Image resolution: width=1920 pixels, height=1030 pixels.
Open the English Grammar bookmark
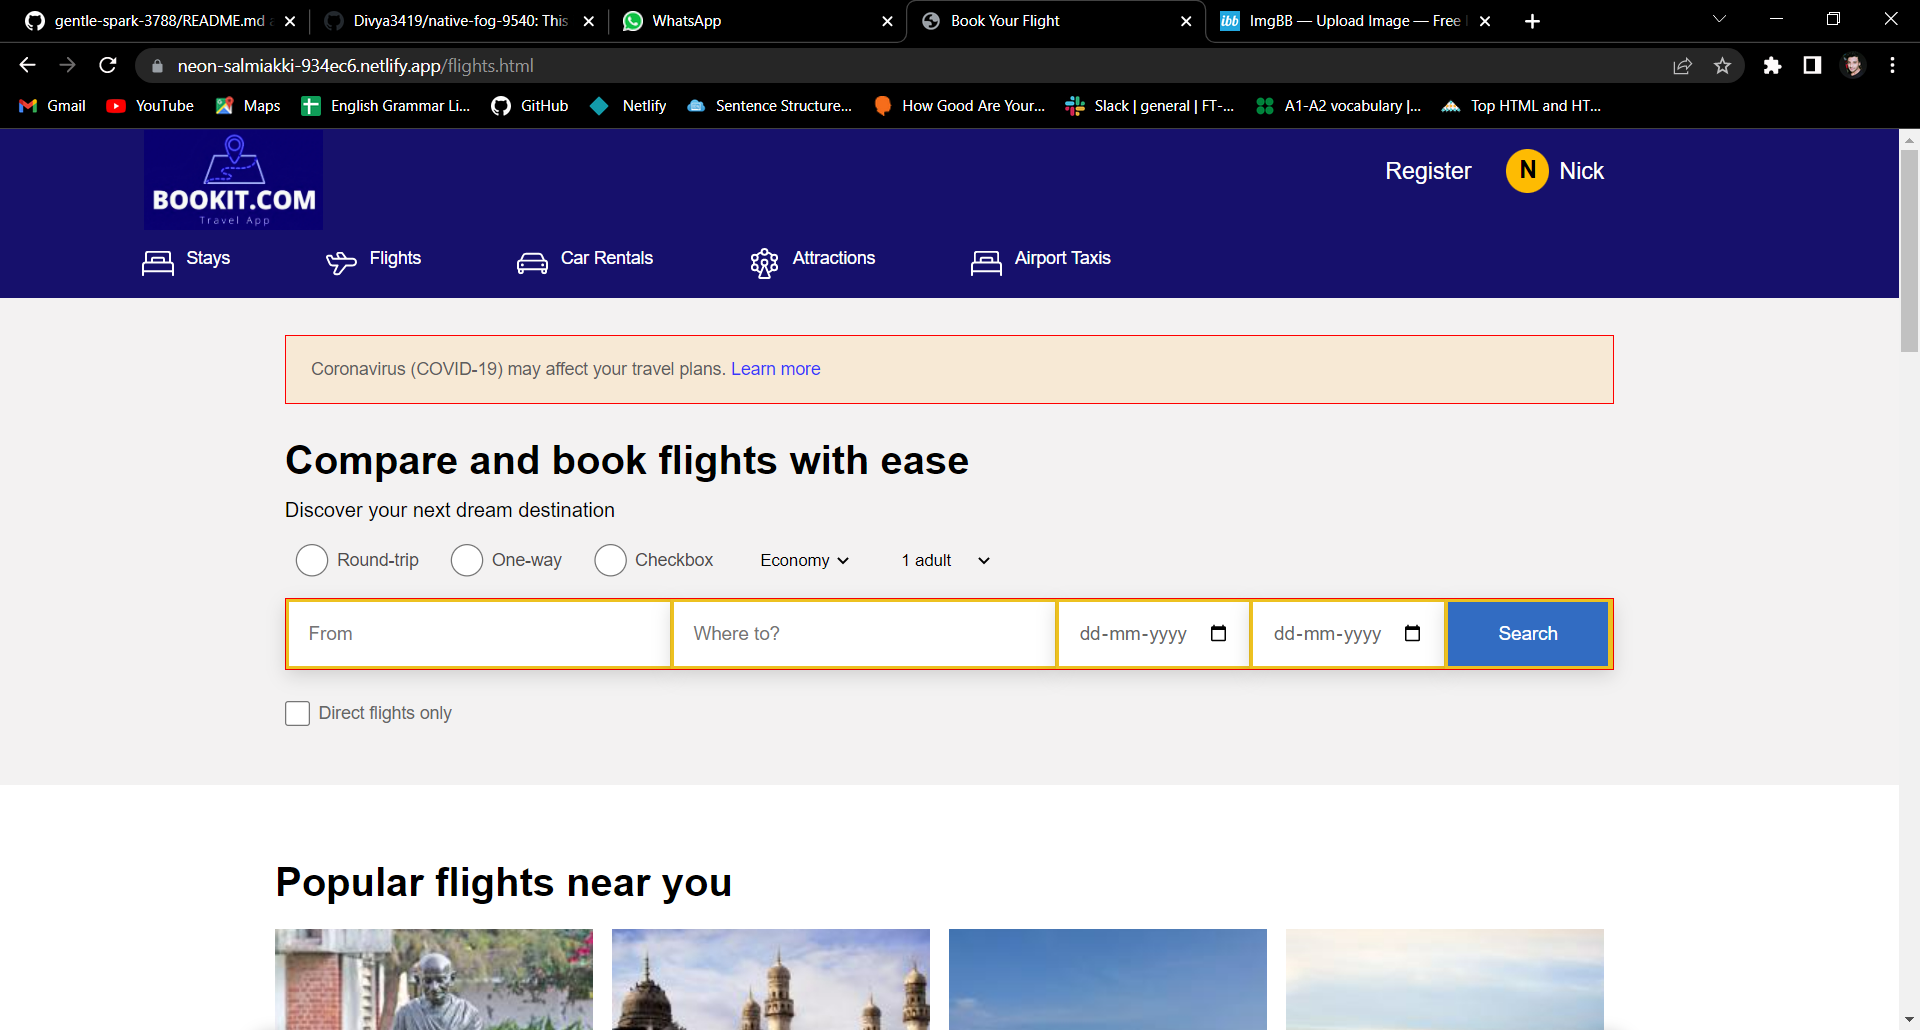coord(386,106)
